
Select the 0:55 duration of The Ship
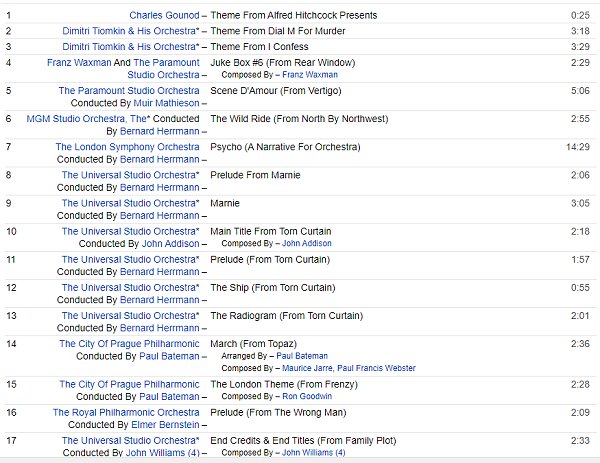pos(580,288)
